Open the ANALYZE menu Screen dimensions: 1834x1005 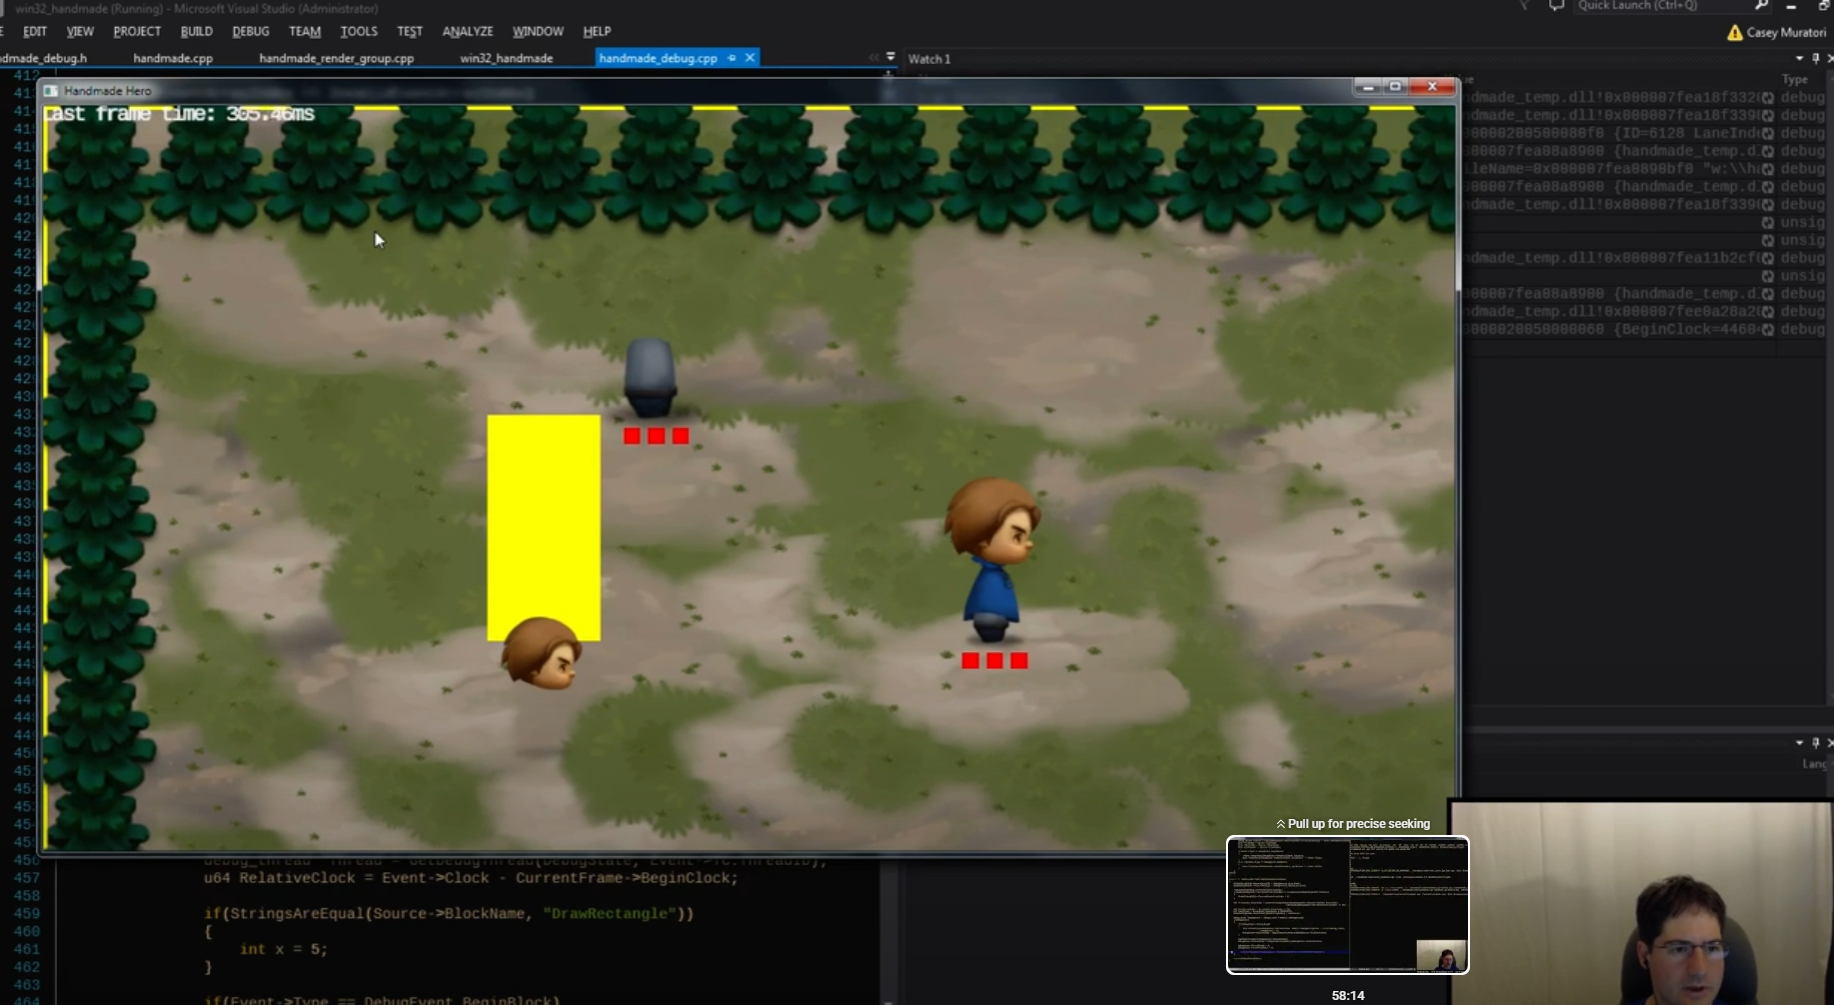pos(468,31)
